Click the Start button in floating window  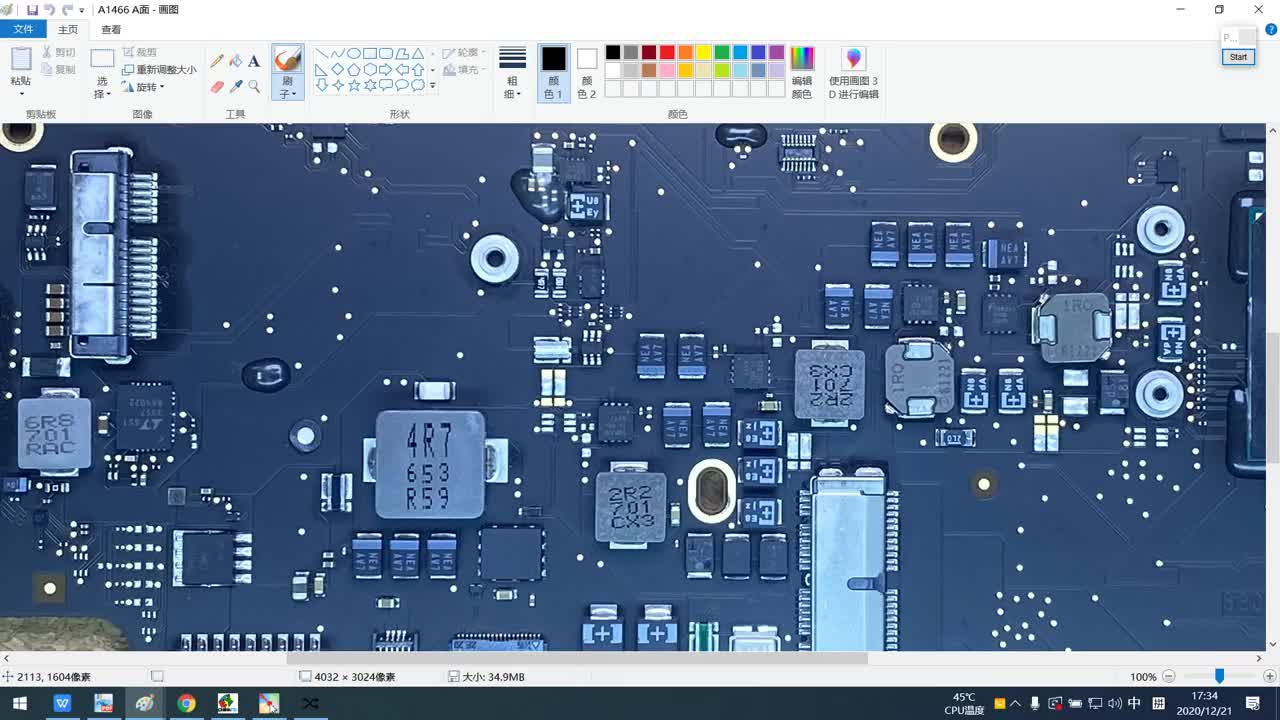click(x=1238, y=57)
